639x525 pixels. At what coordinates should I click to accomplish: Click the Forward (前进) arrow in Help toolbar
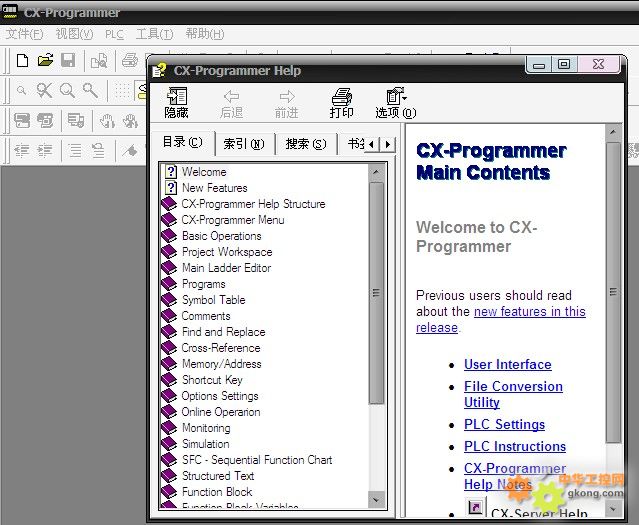pos(286,104)
